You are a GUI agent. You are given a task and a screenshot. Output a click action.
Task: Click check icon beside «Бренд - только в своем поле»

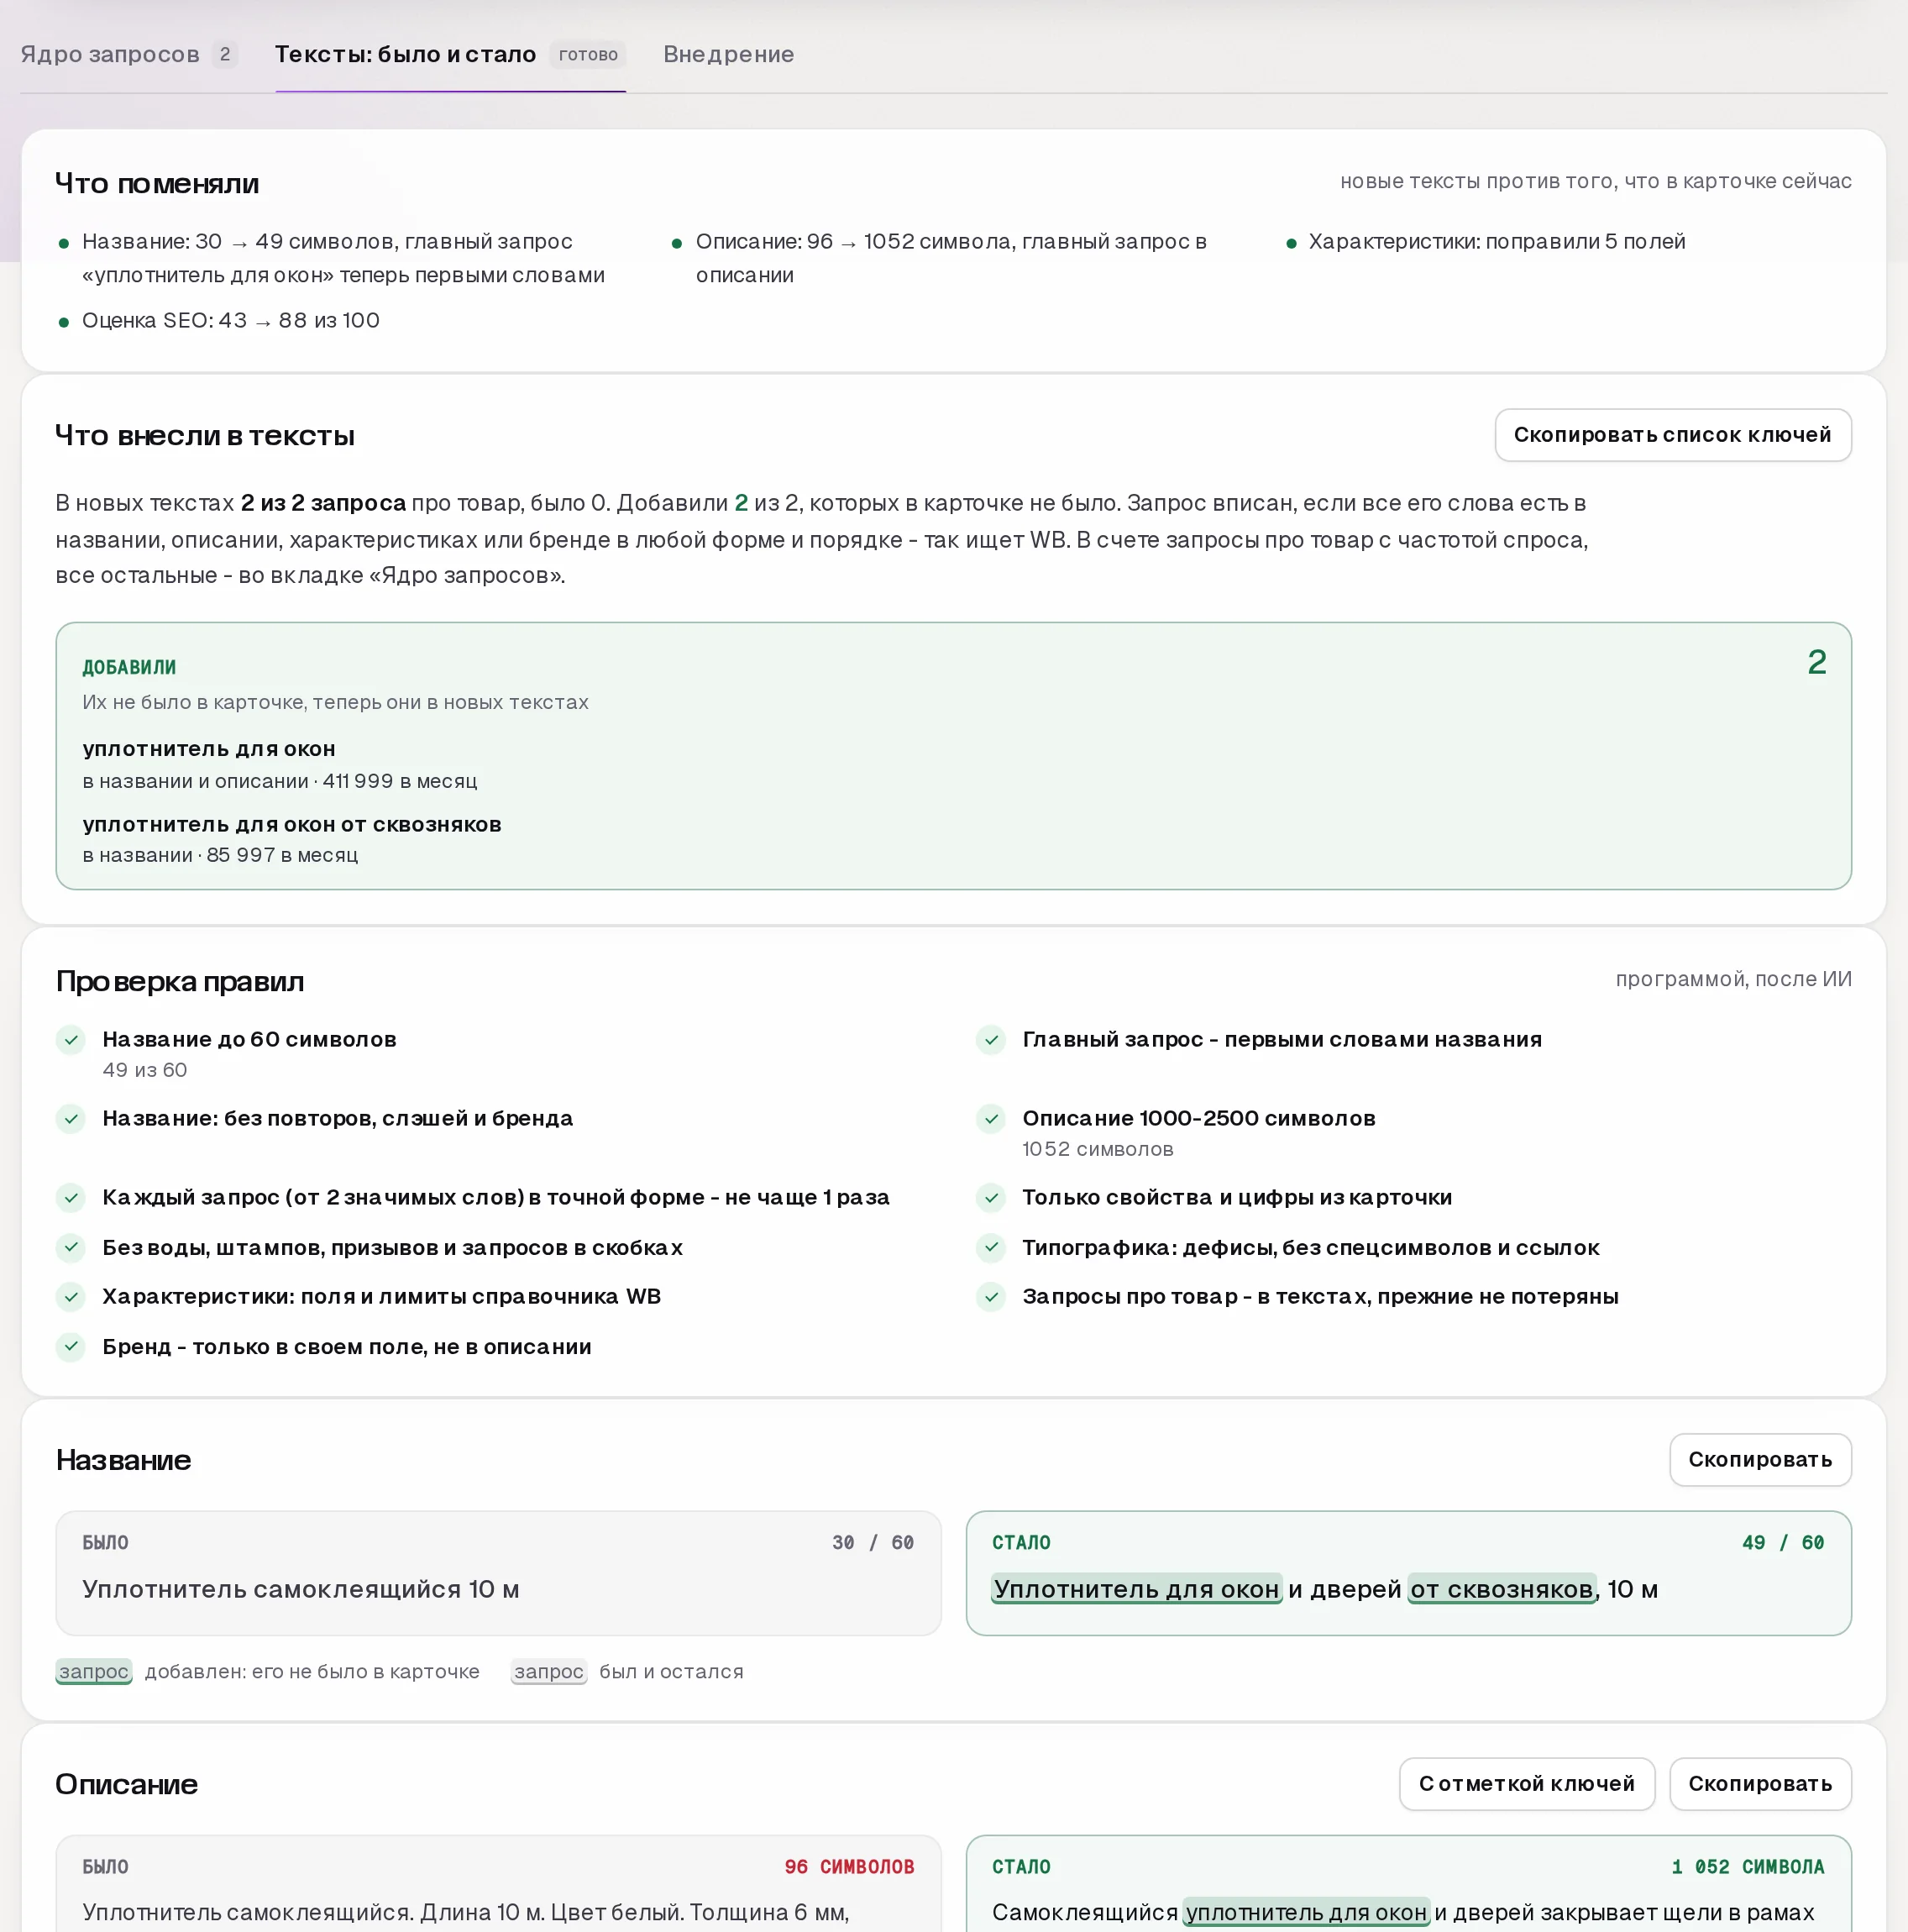pyautogui.click(x=71, y=1346)
